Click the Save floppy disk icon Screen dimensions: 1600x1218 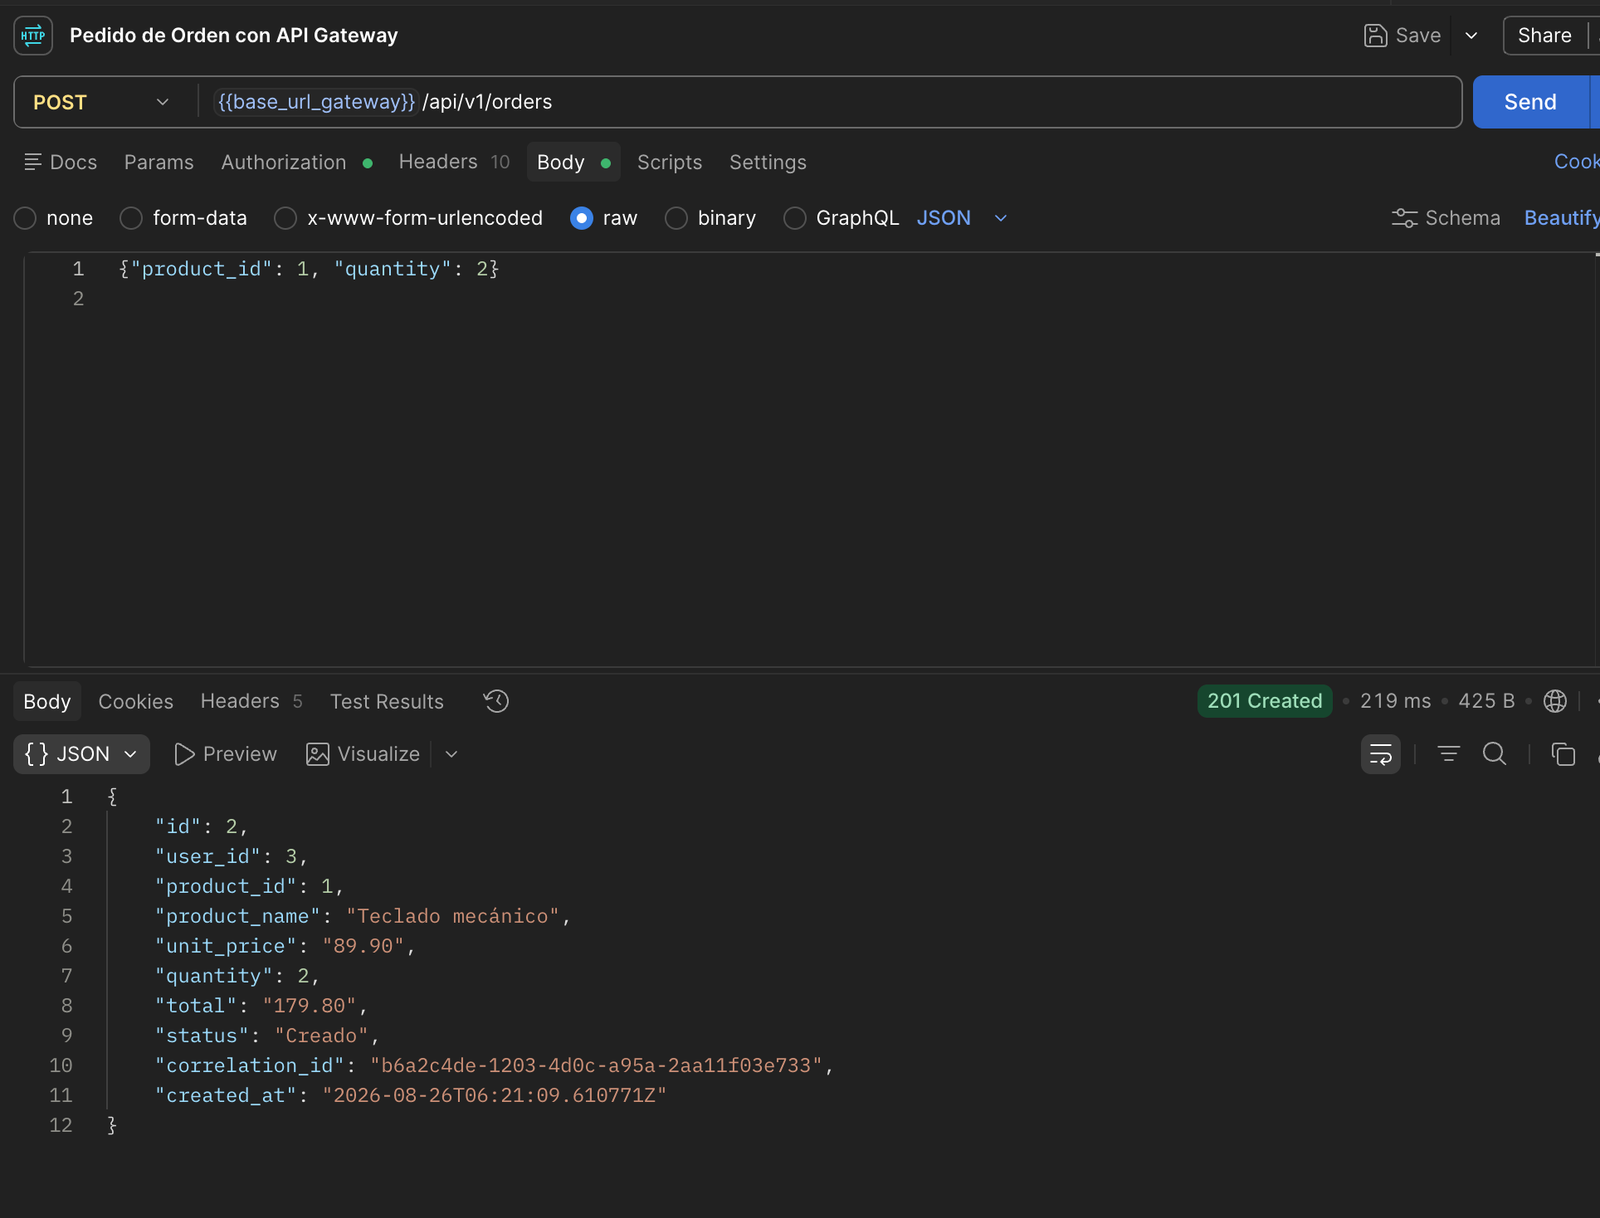(1376, 36)
